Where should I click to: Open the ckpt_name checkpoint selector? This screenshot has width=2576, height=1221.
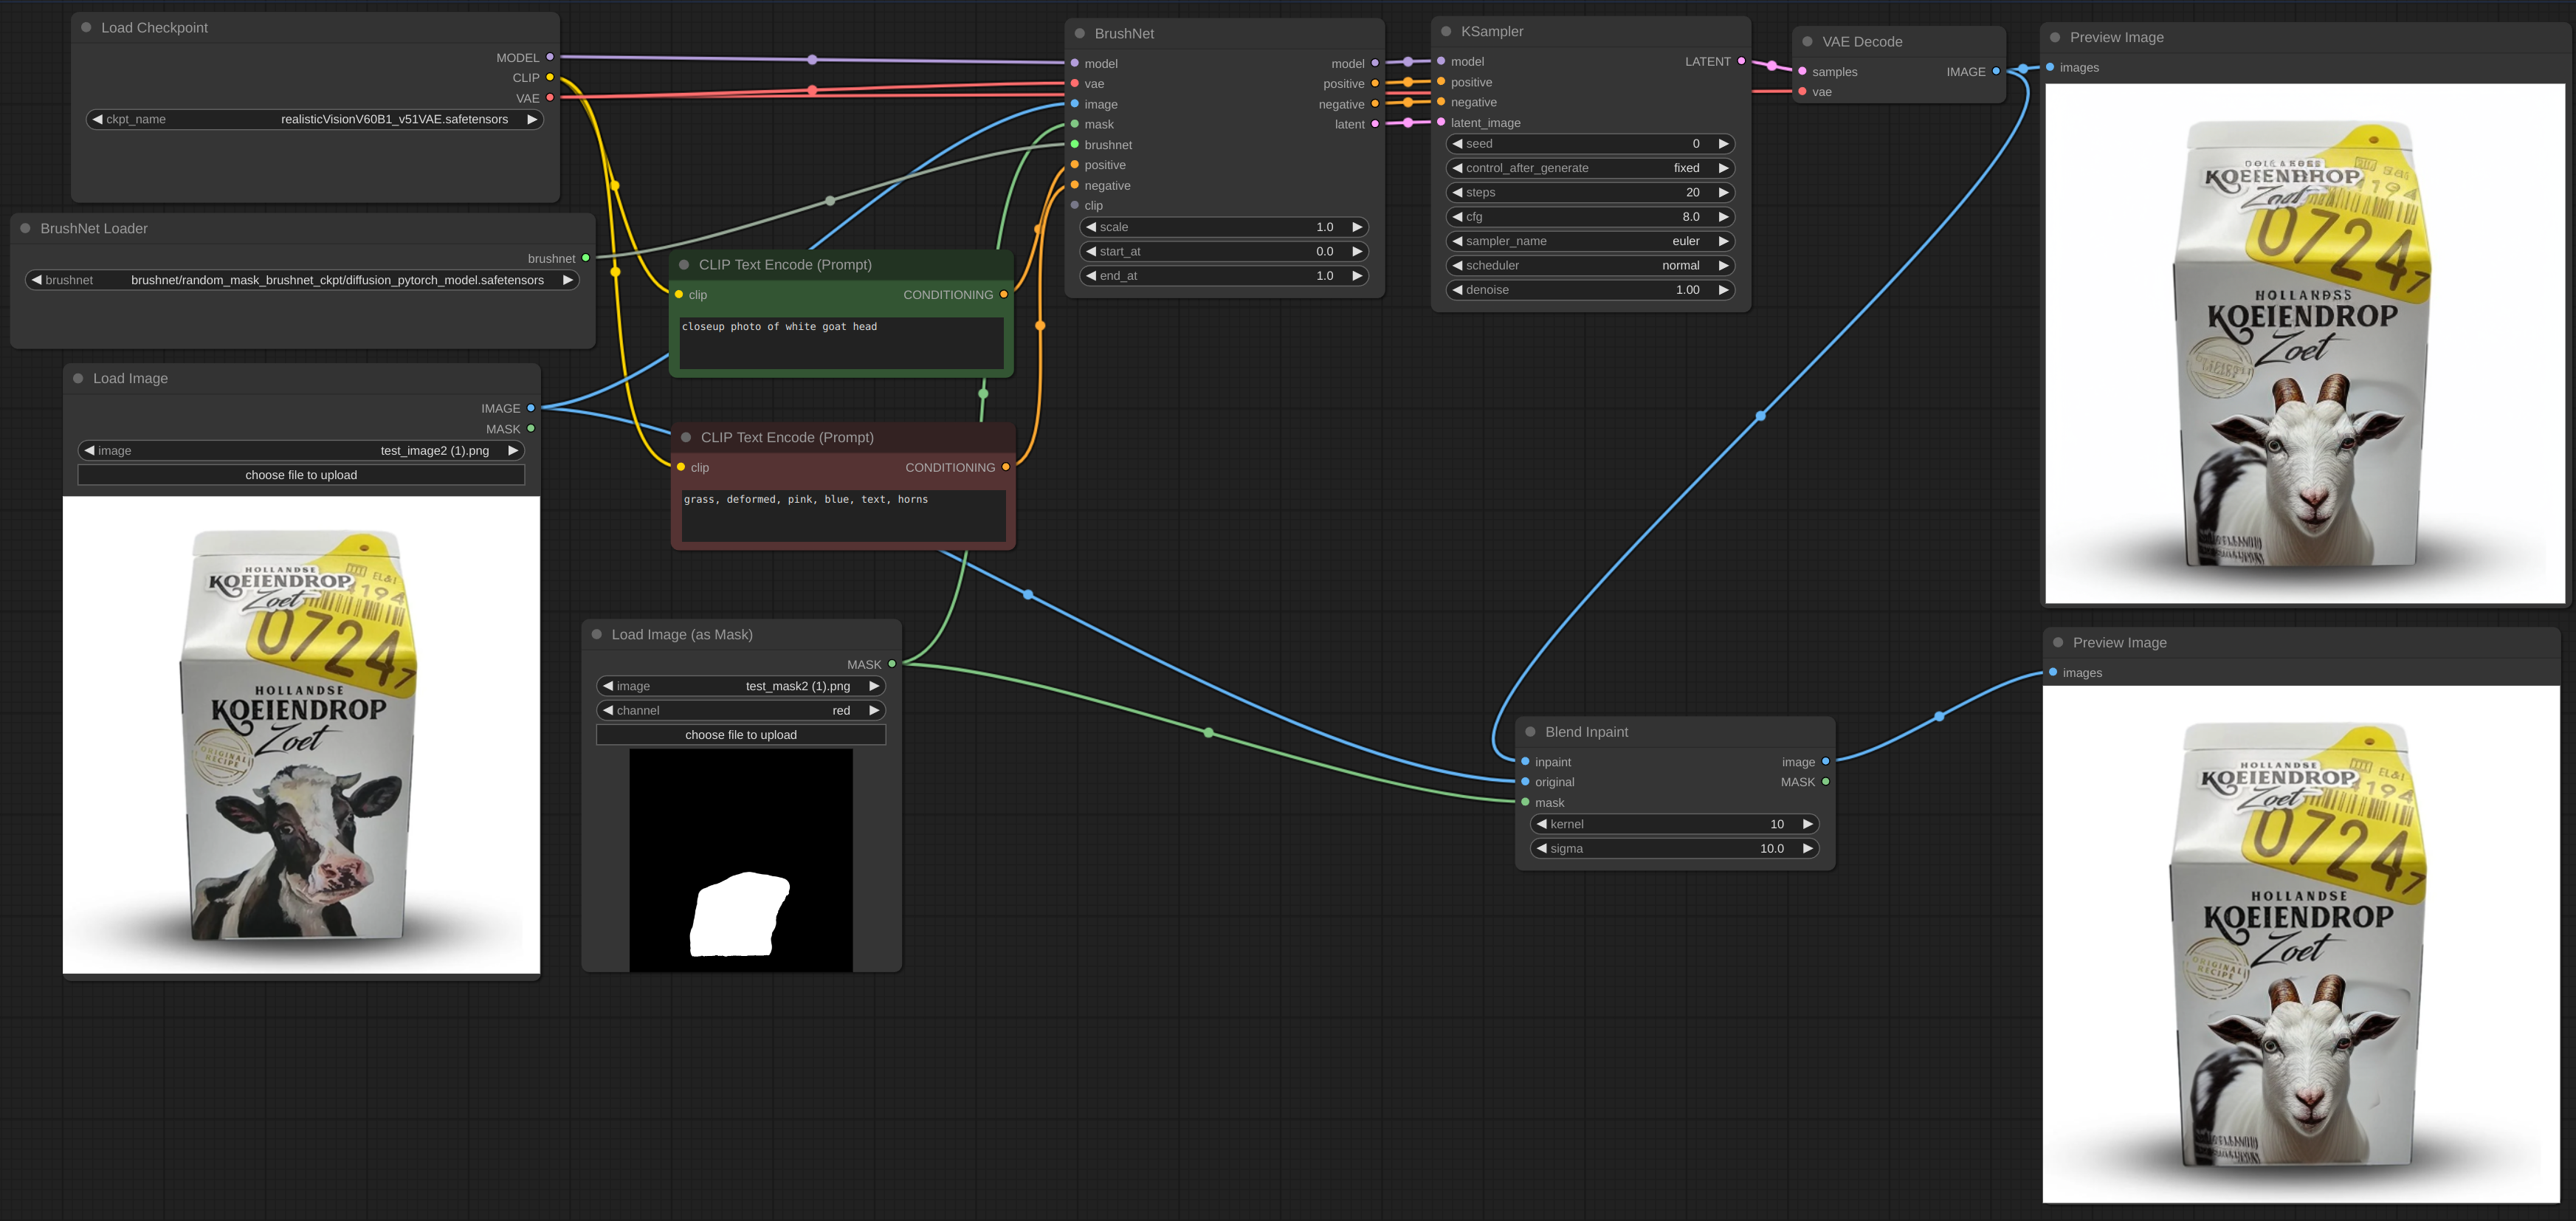coord(314,119)
